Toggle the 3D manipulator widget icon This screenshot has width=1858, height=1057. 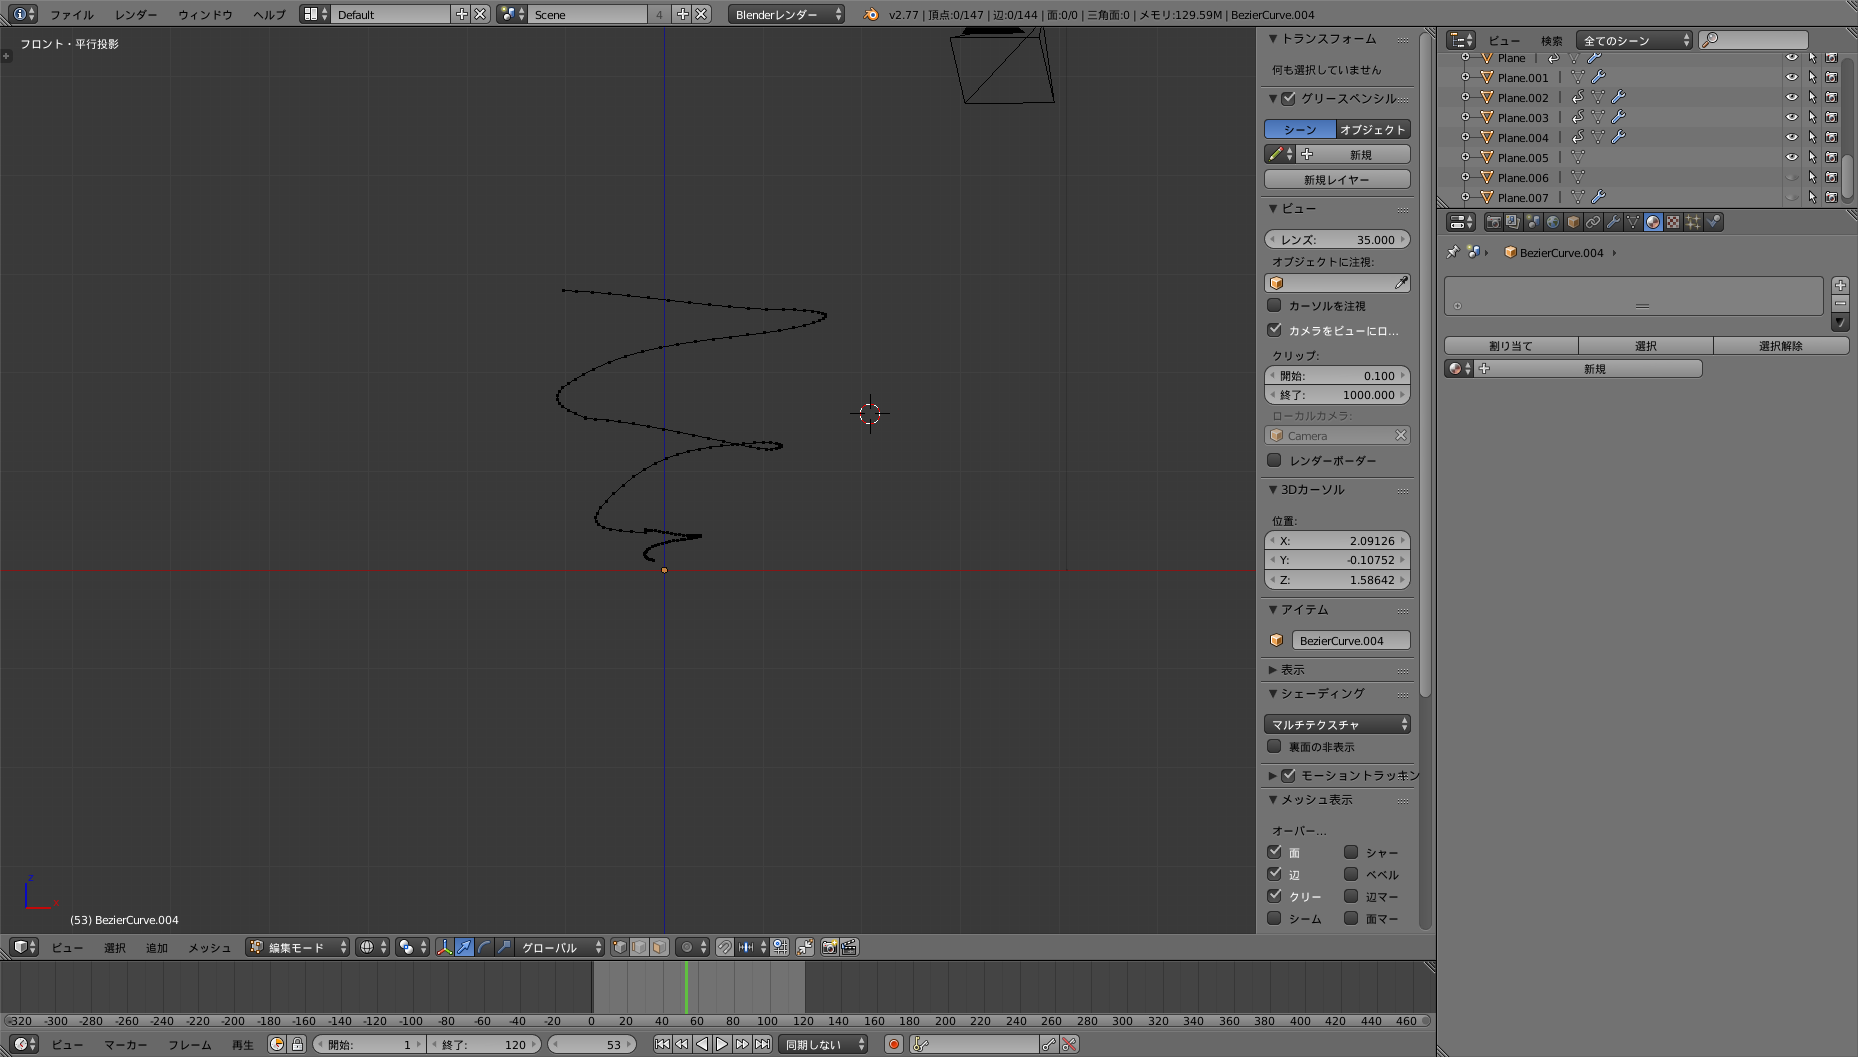pyautogui.click(x=444, y=947)
